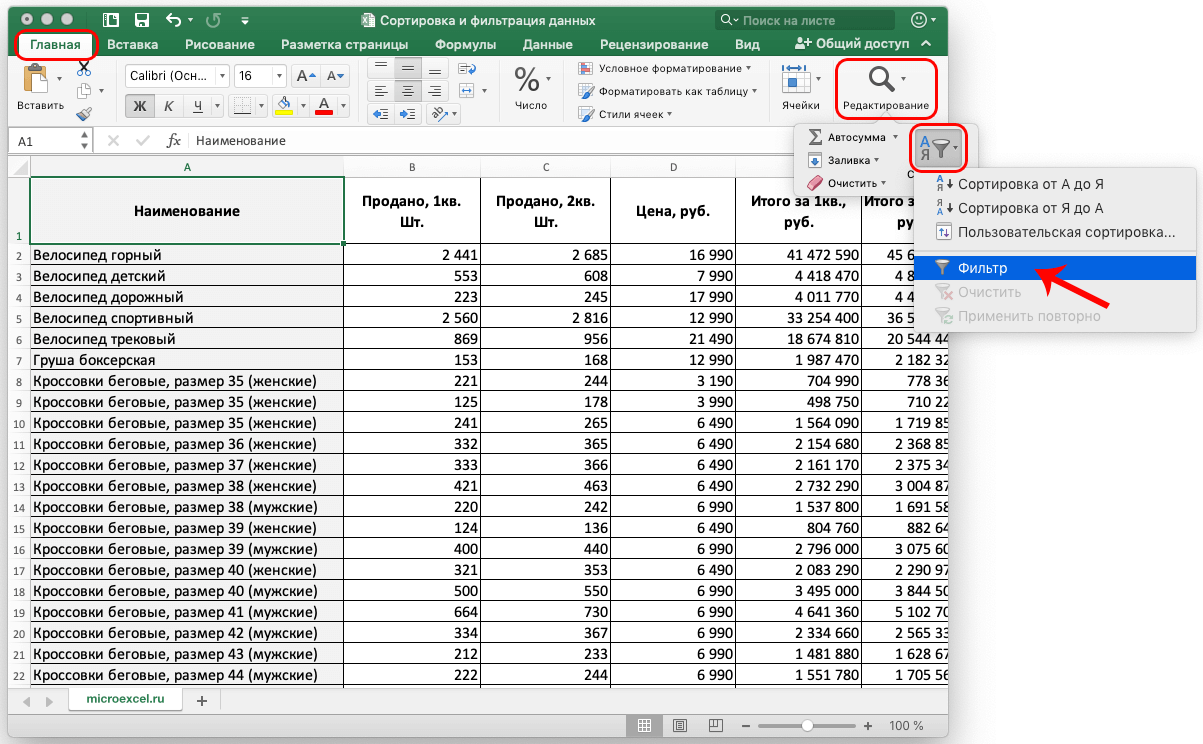
Task: Click the Cut scissors icon
Action: 83,68
